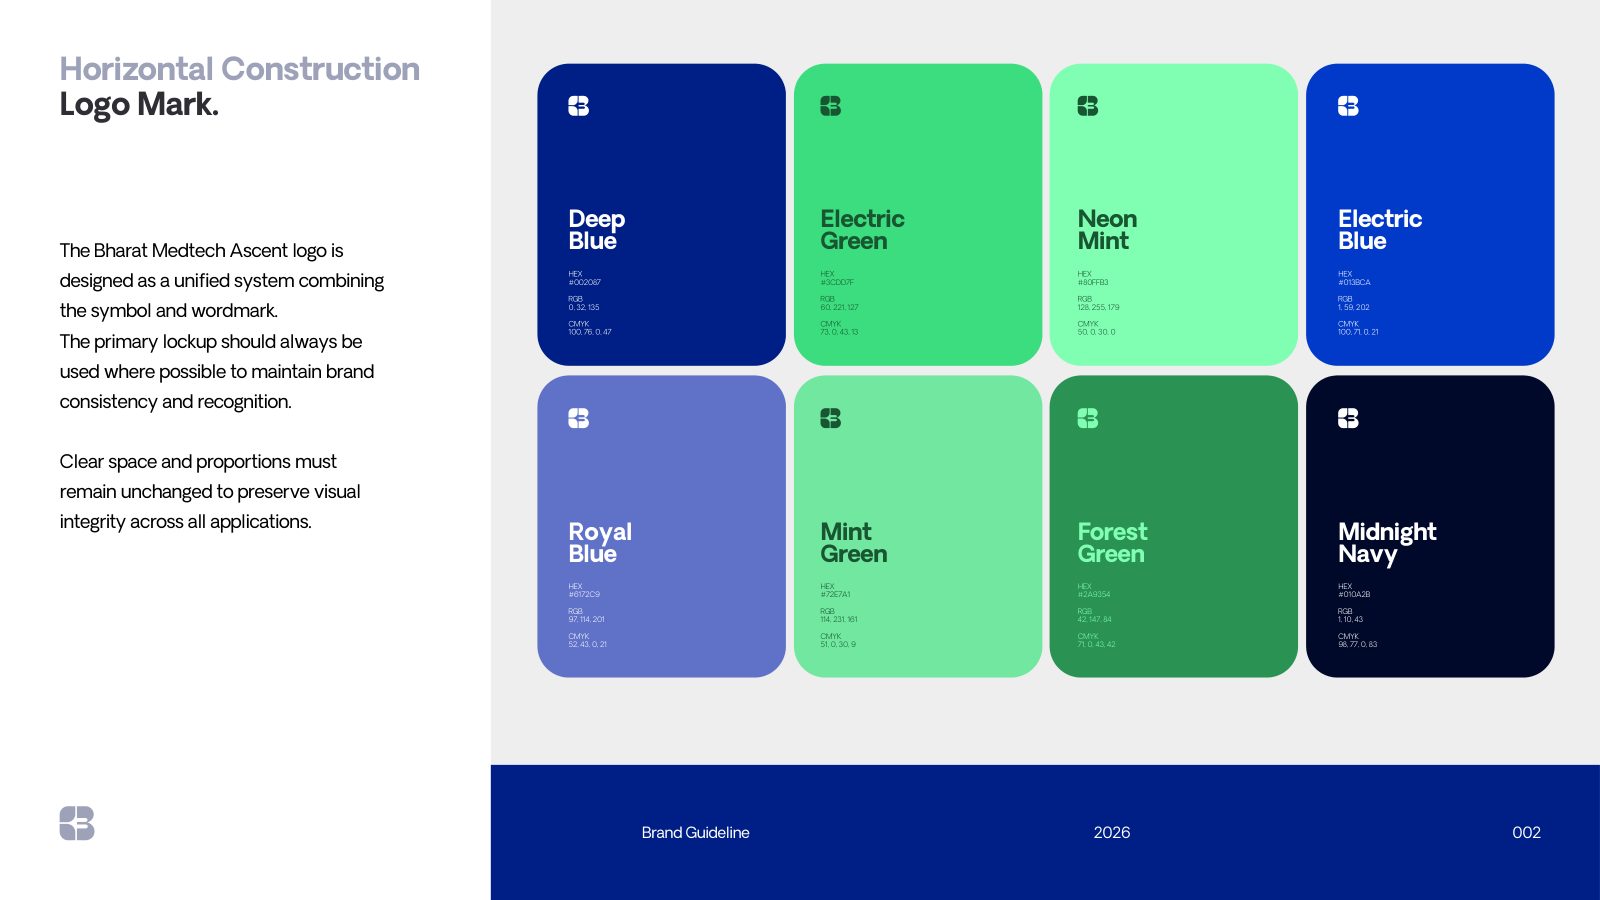Click the 'The Bharat Medtech Ascent logo' paragraph
The height and width of the screenshot is (900, 1600).
[221, 326]
